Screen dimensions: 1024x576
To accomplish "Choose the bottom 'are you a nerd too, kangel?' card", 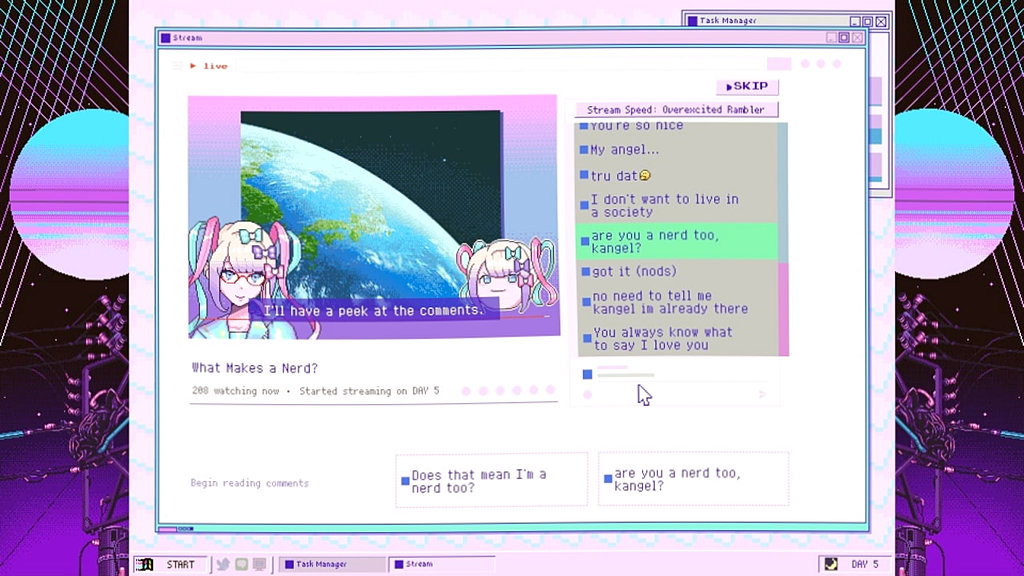I will coord(694,479).
